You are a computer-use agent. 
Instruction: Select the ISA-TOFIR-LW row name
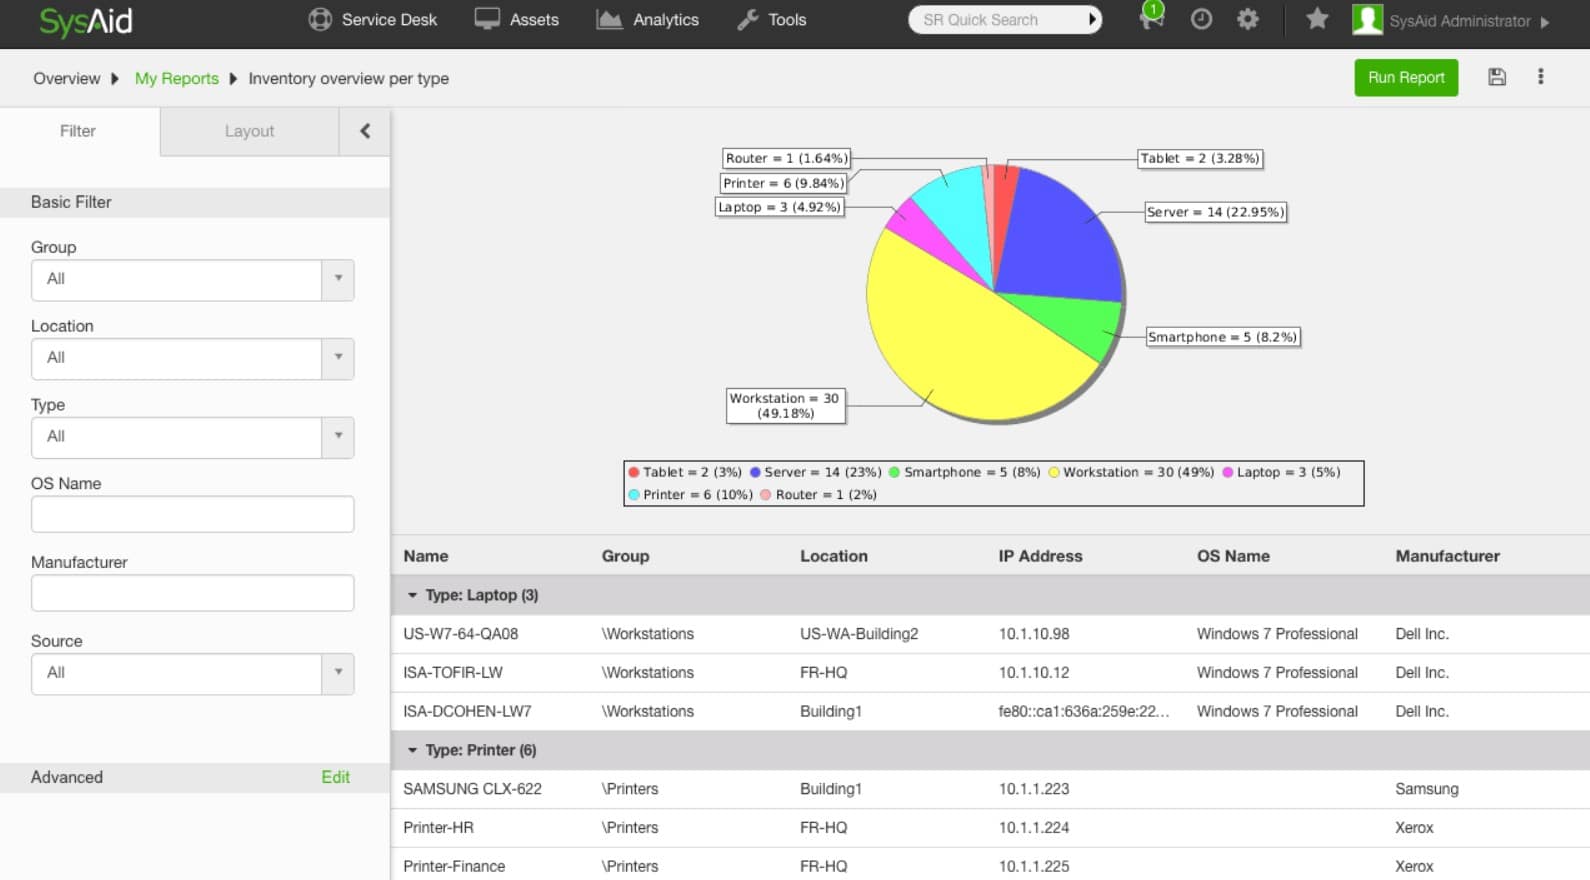pos(452,673)
